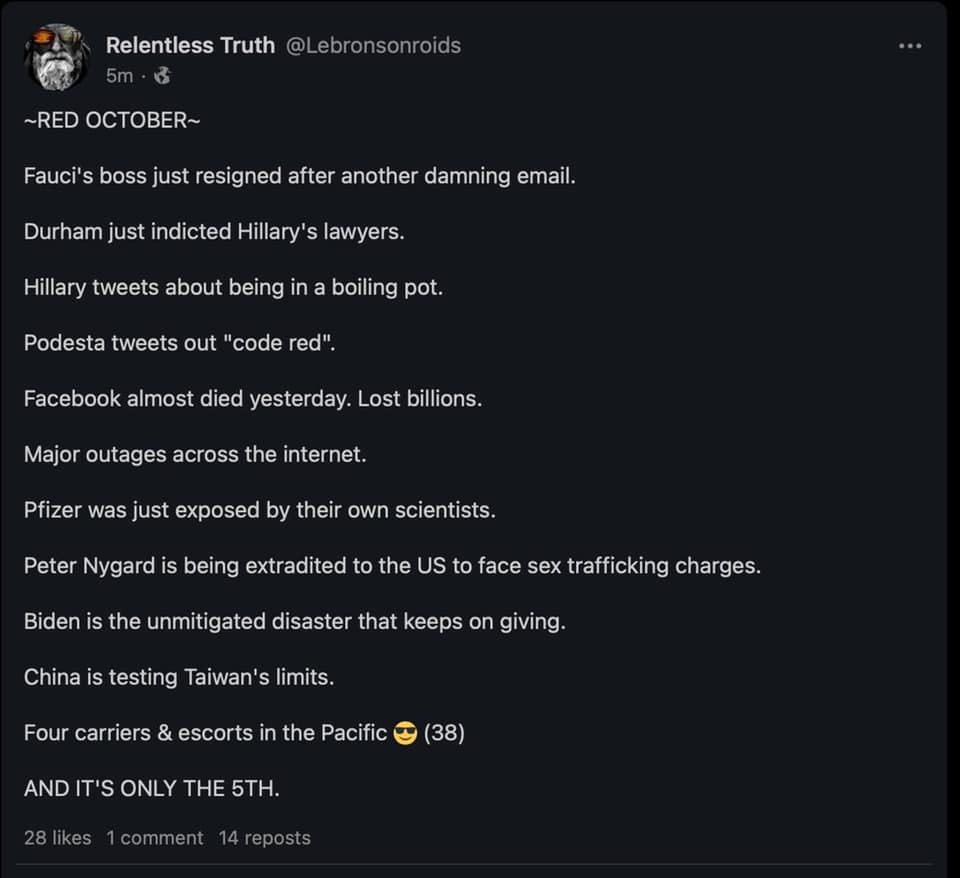Click the Peter Nygard extradition line
Image resolution: width=960 pixels, height=878 pixels.
coord(392,566)
